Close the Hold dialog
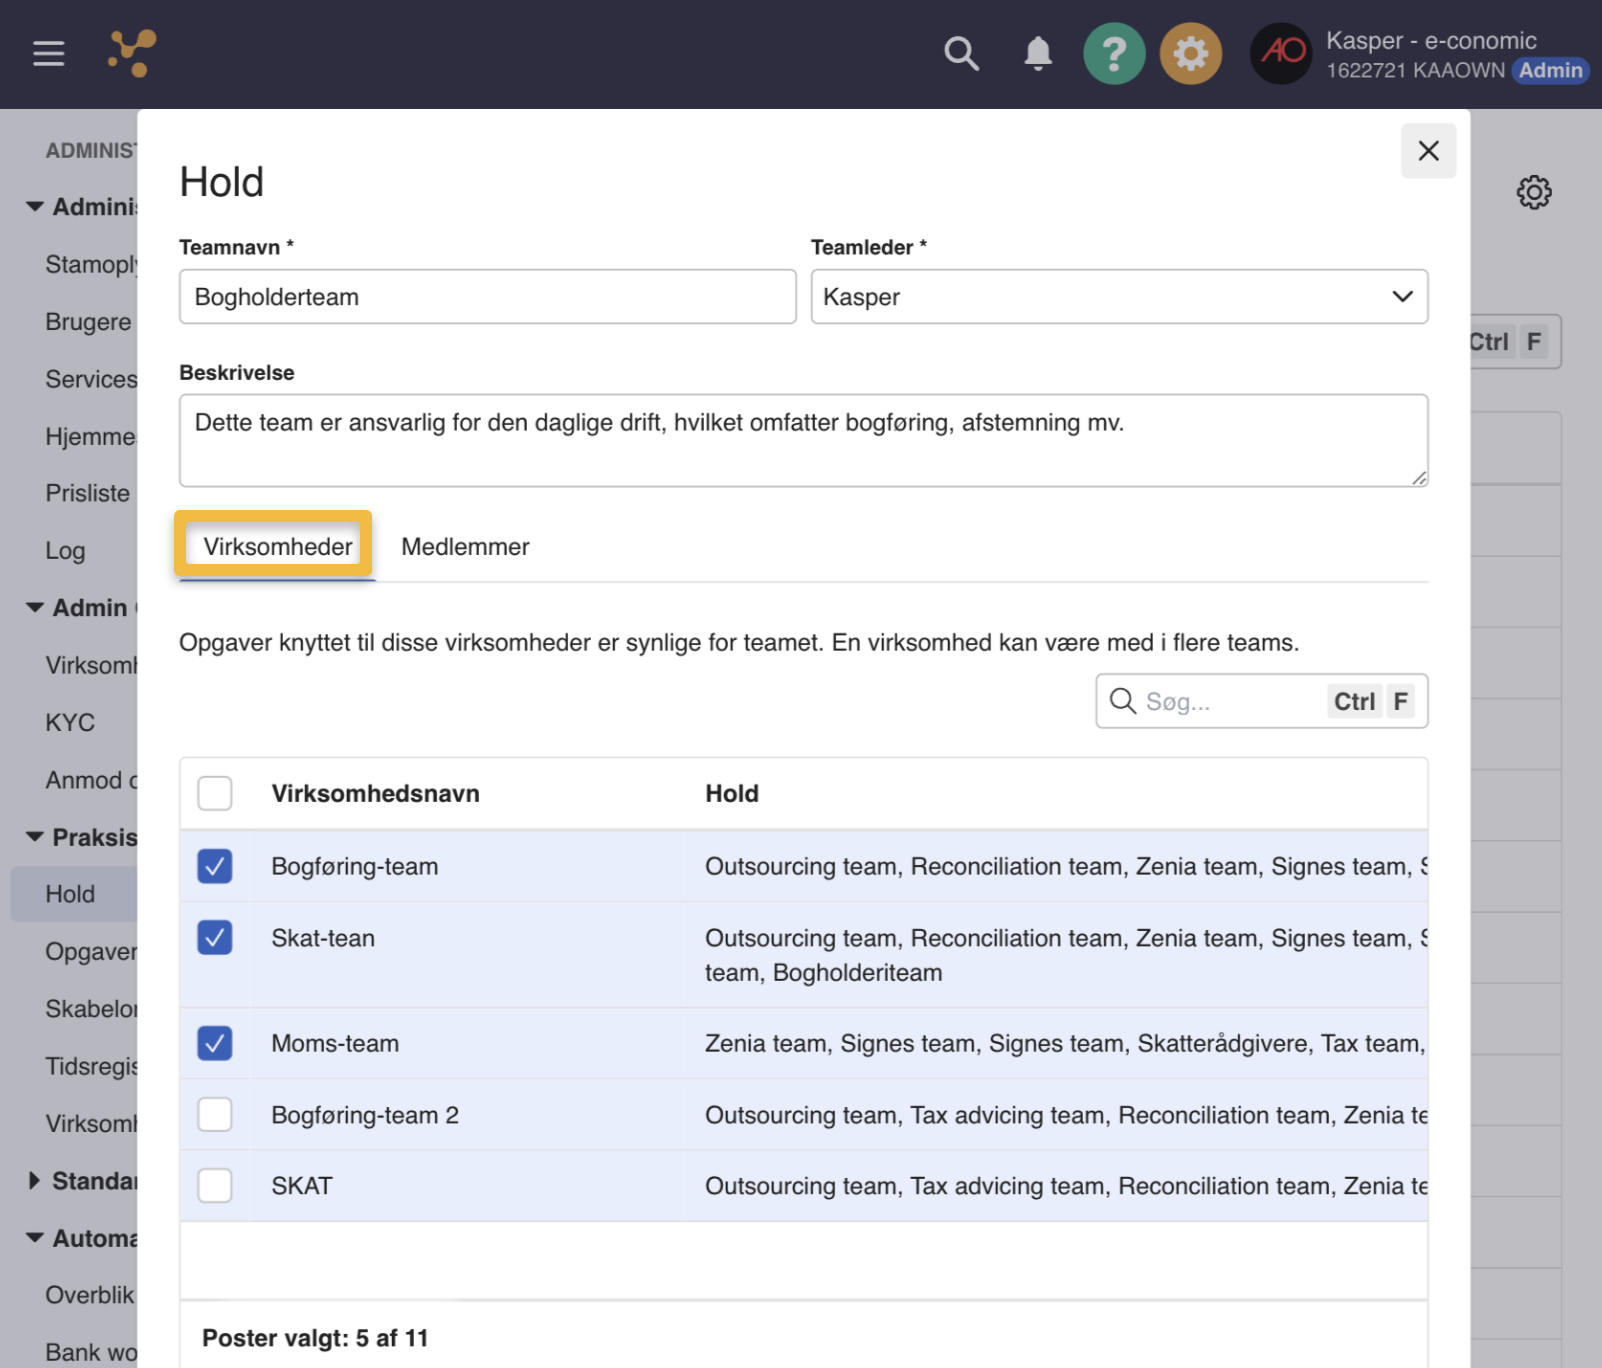 coord(1428,151)
